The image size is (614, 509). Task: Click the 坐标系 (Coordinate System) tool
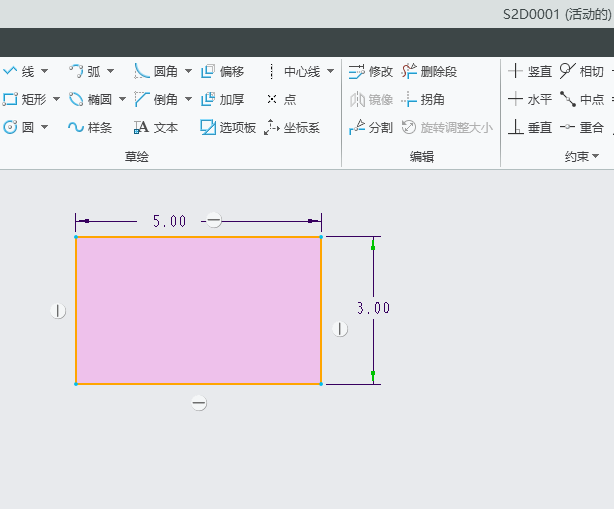click(291, 127)
